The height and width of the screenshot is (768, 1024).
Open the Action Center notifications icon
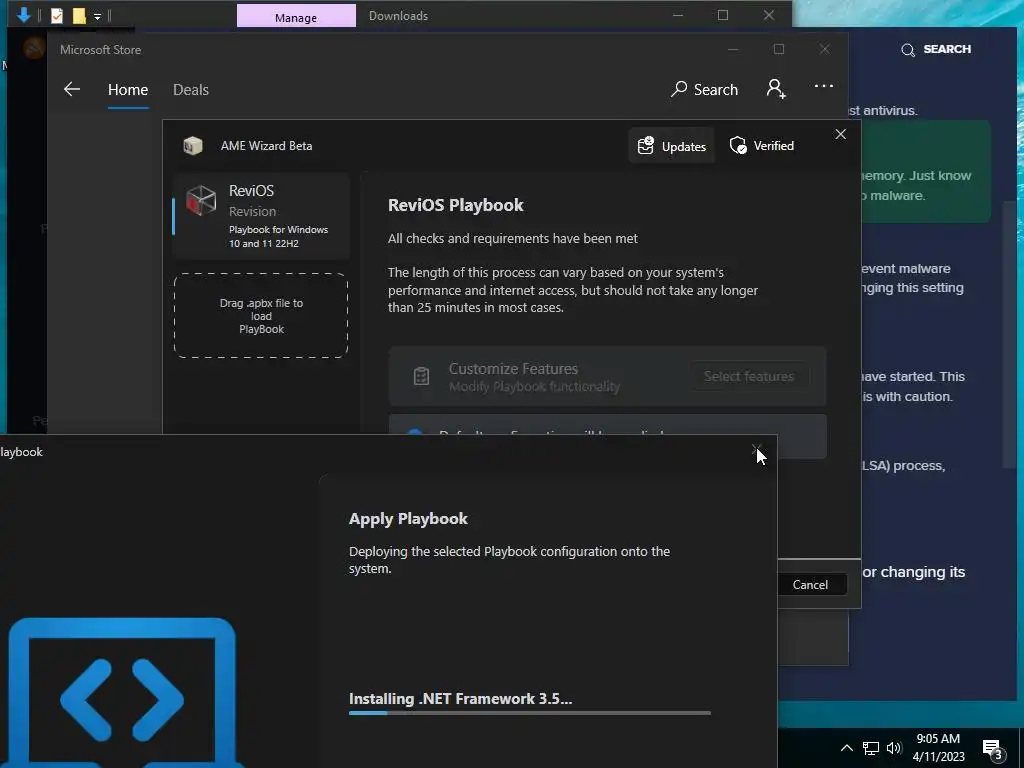tap(993, 749)
